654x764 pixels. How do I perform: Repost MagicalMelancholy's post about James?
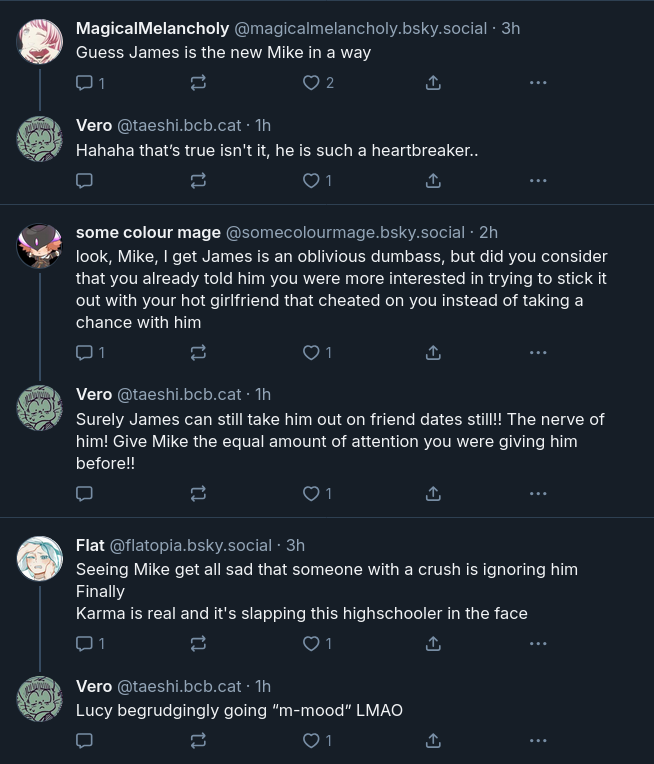click(x=198, y=83)
